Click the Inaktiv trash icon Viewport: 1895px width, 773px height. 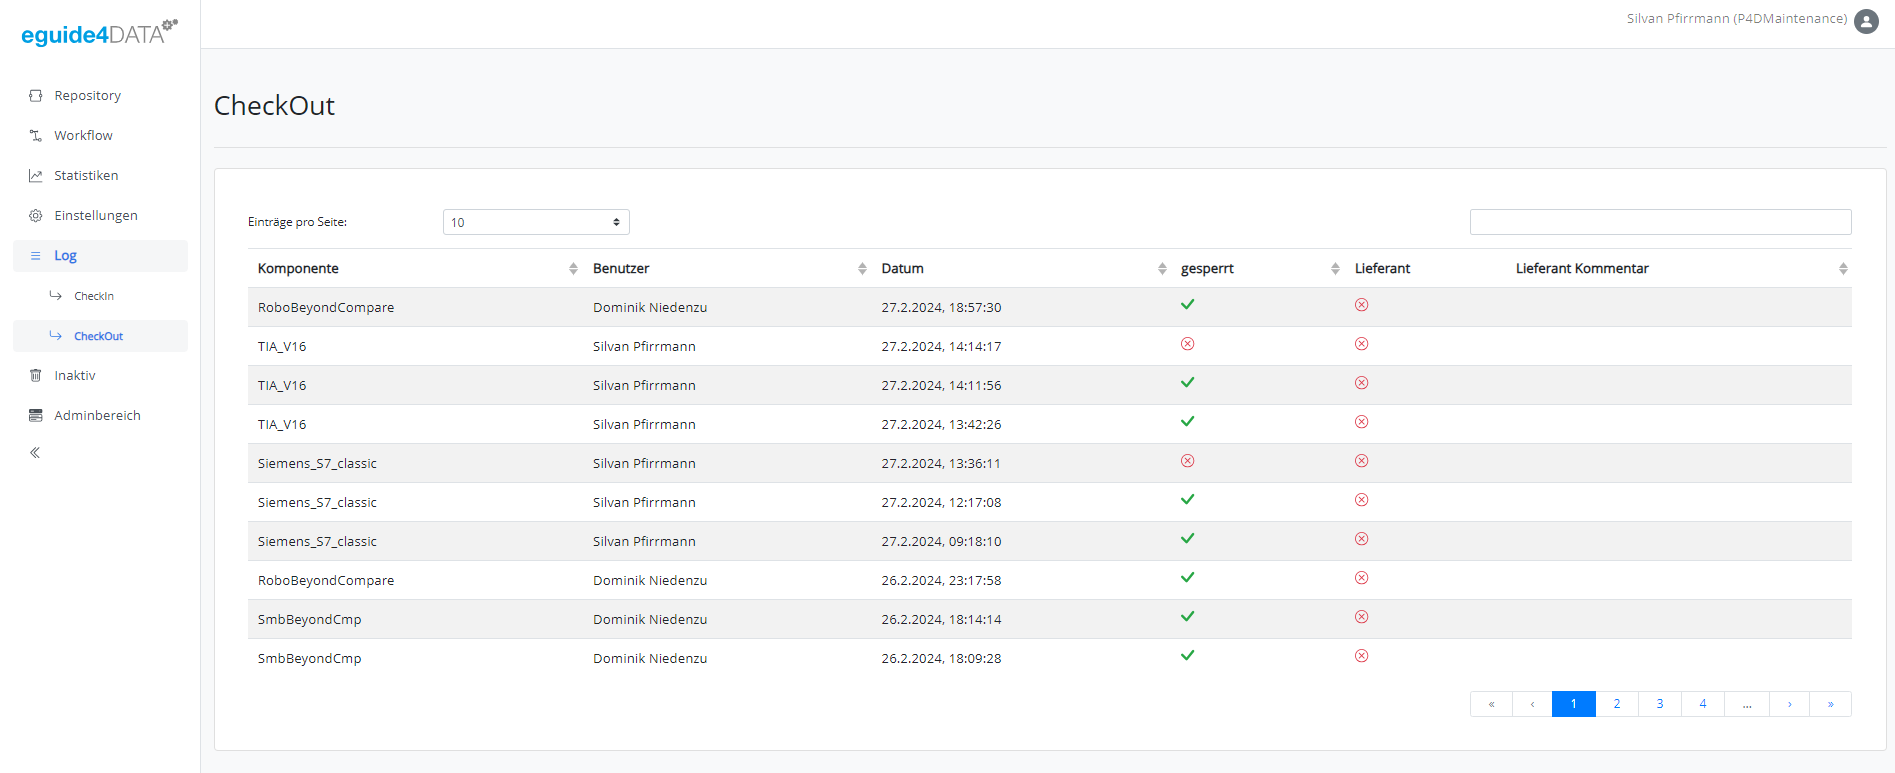click(36, 376)
